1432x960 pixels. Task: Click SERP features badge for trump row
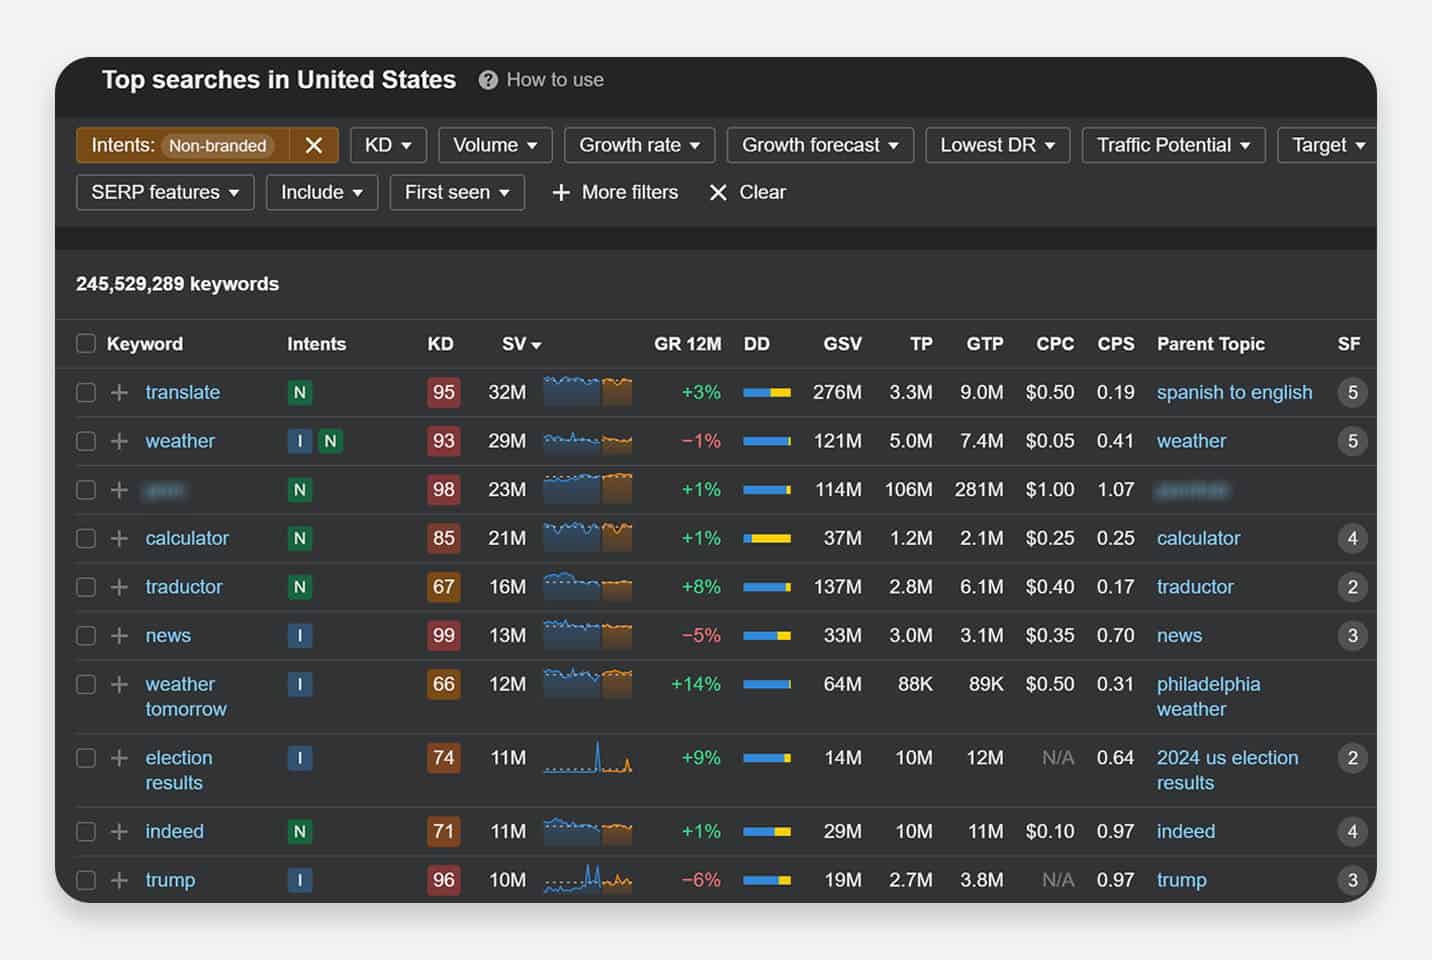point(1352,880)
